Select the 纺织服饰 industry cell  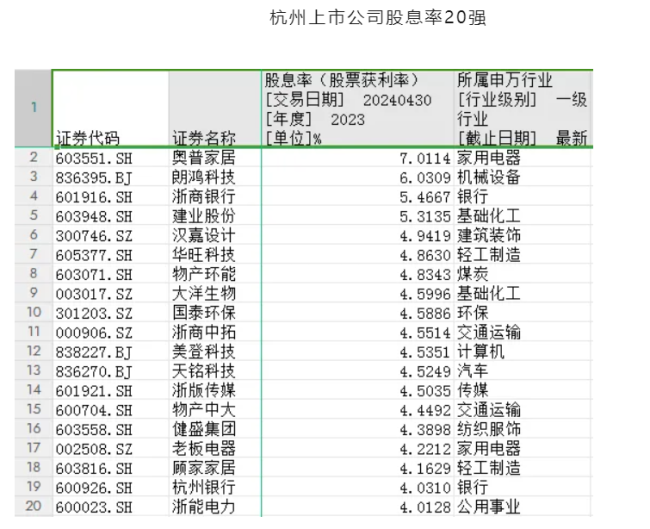pos(523,429)
